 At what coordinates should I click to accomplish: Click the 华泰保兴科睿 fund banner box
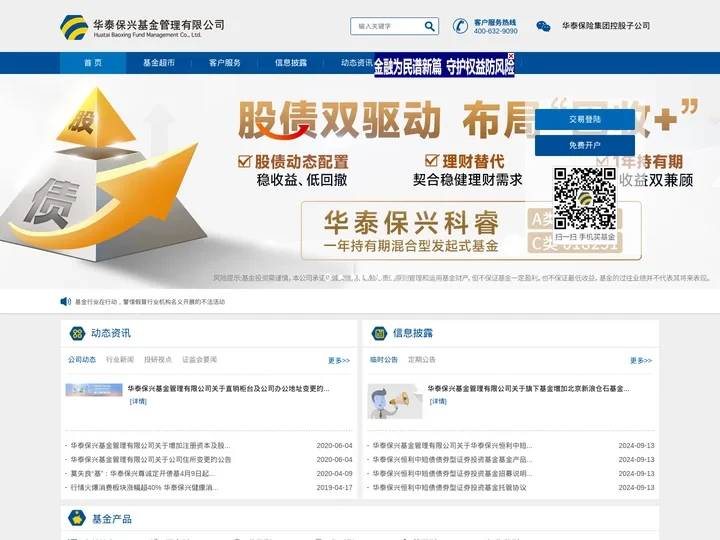tap(471, 231)
